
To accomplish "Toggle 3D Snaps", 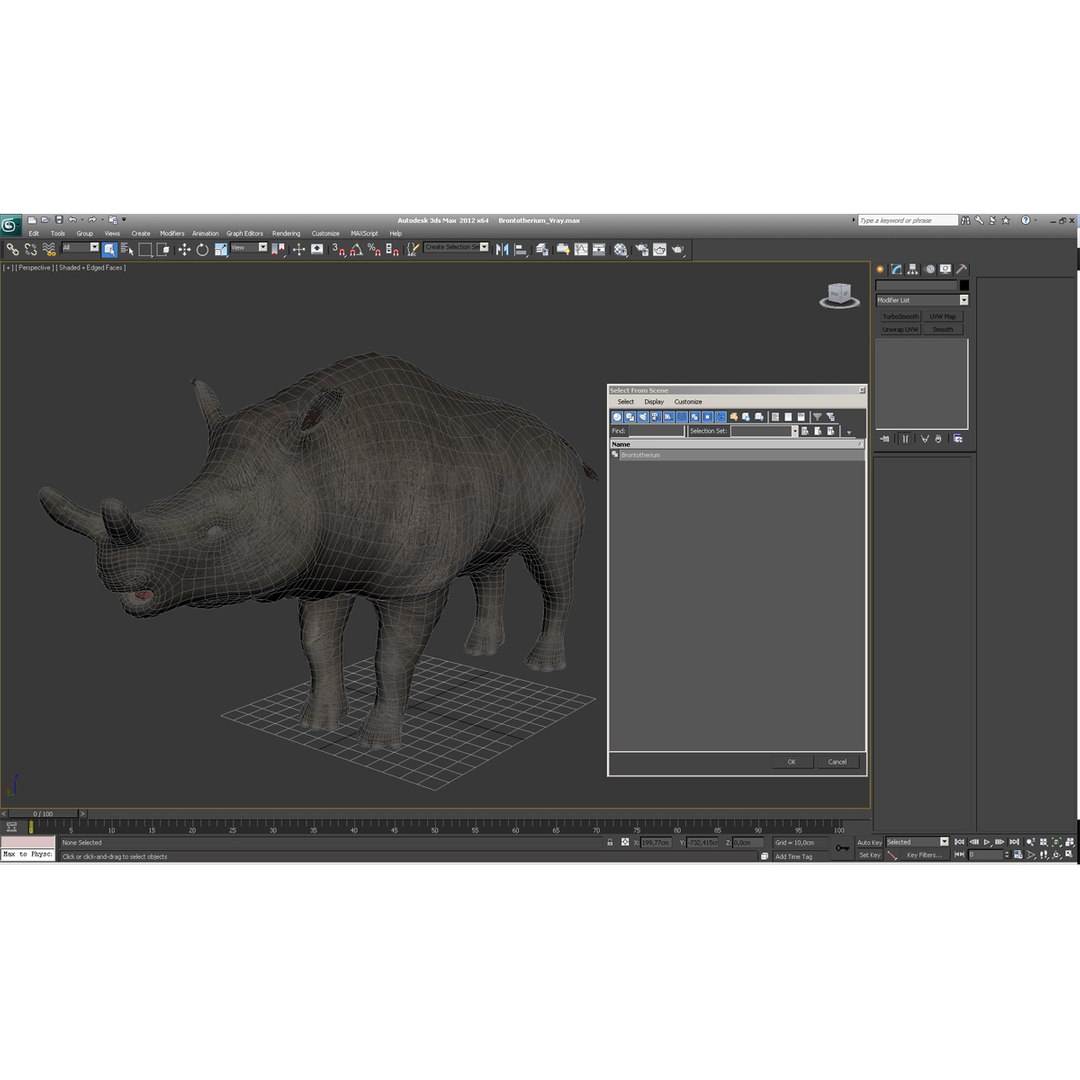I will click(338, 249).
